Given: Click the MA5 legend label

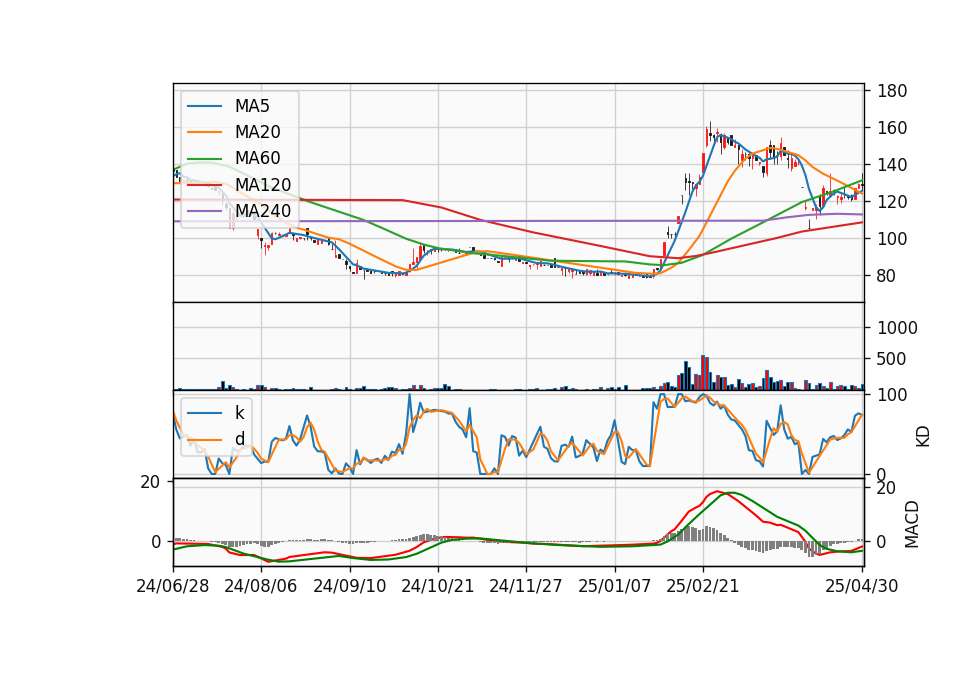Looking at the screenshot, I should [252, 106].
